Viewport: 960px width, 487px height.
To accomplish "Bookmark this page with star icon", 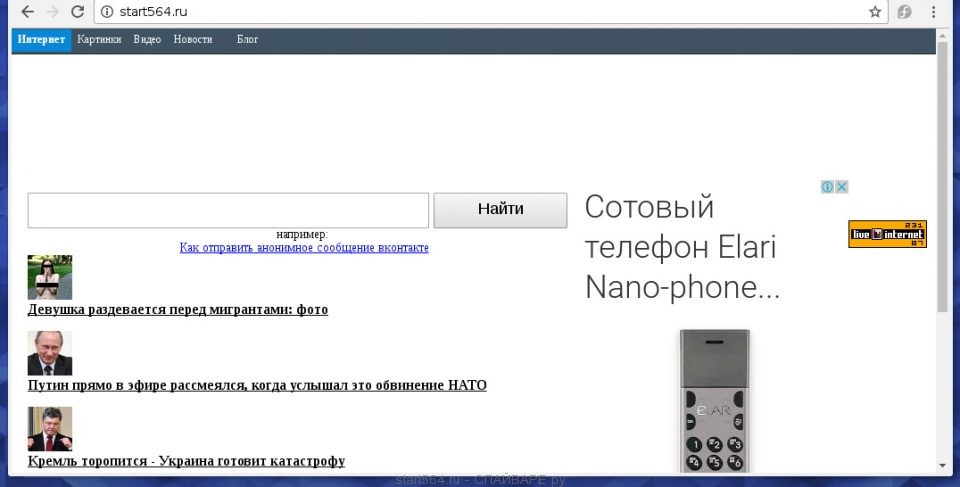I will 875,12.
